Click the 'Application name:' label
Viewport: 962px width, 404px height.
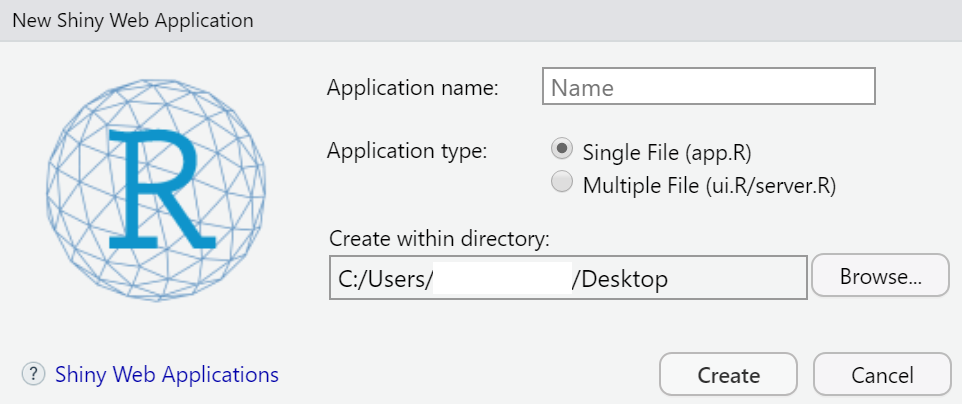coord(413,88)
